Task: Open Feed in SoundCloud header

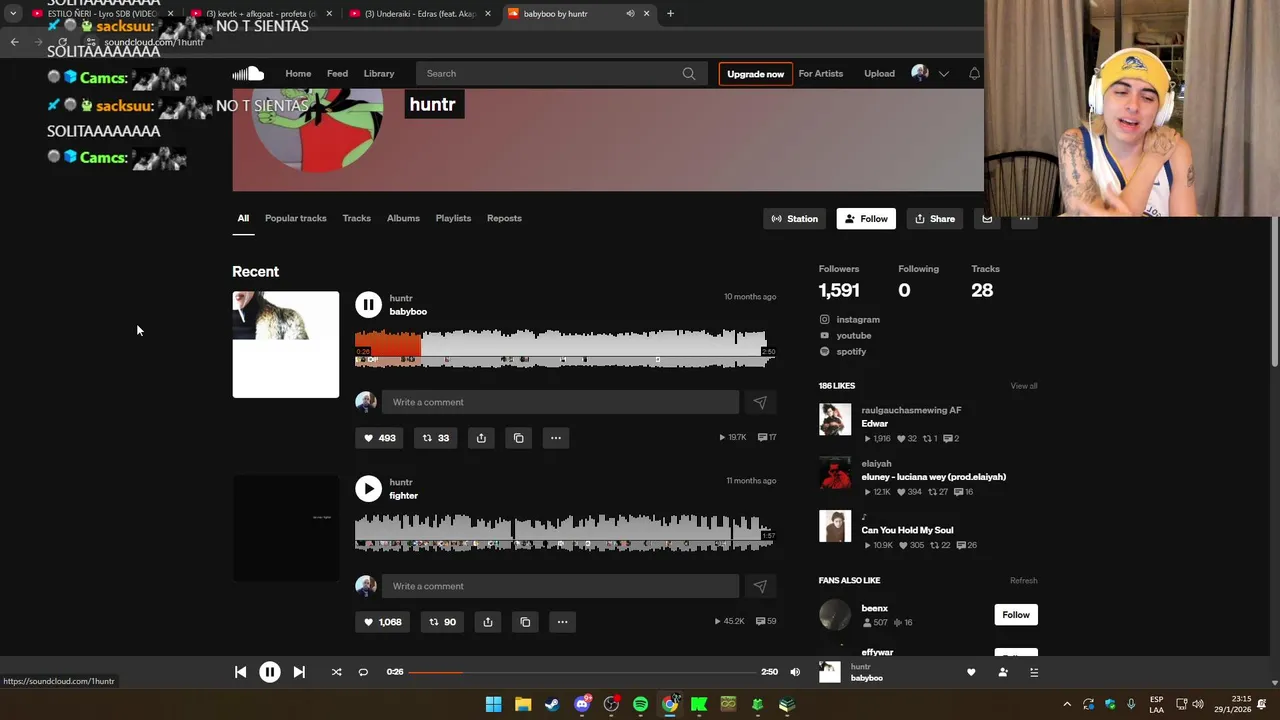Action: [337, 73]
